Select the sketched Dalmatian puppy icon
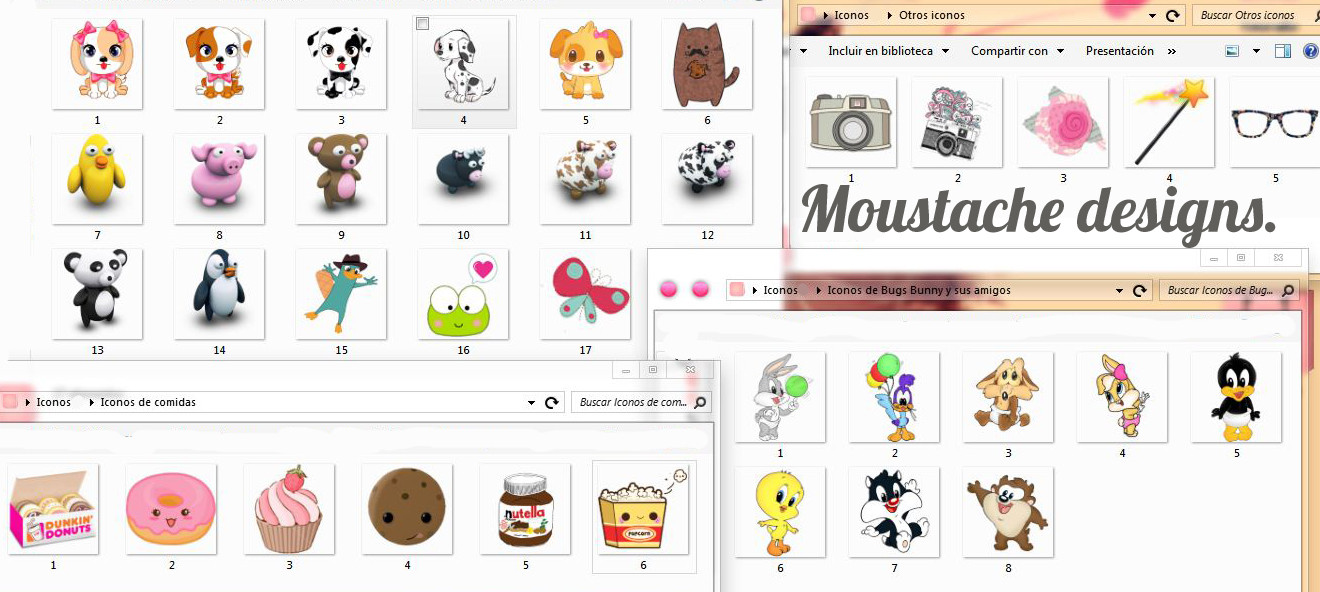 coord(463,63)
